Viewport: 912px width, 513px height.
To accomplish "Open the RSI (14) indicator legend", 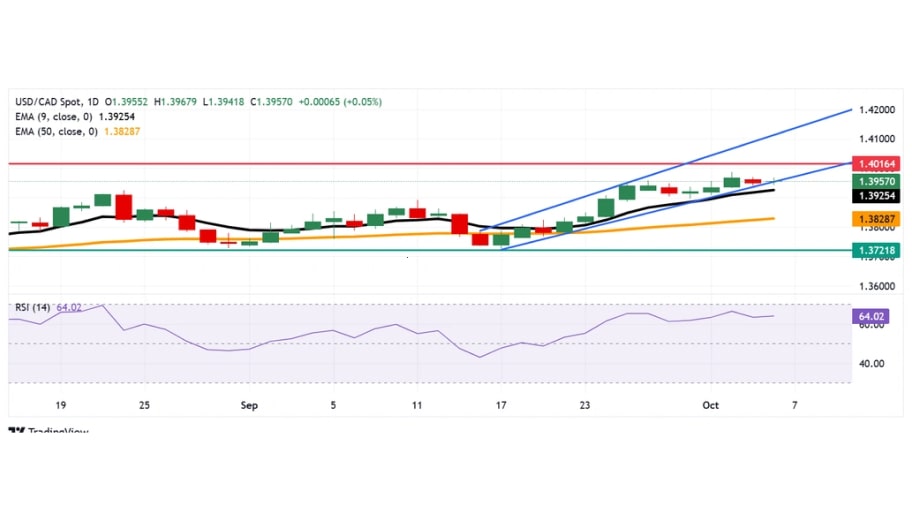I will click(32, 308).
